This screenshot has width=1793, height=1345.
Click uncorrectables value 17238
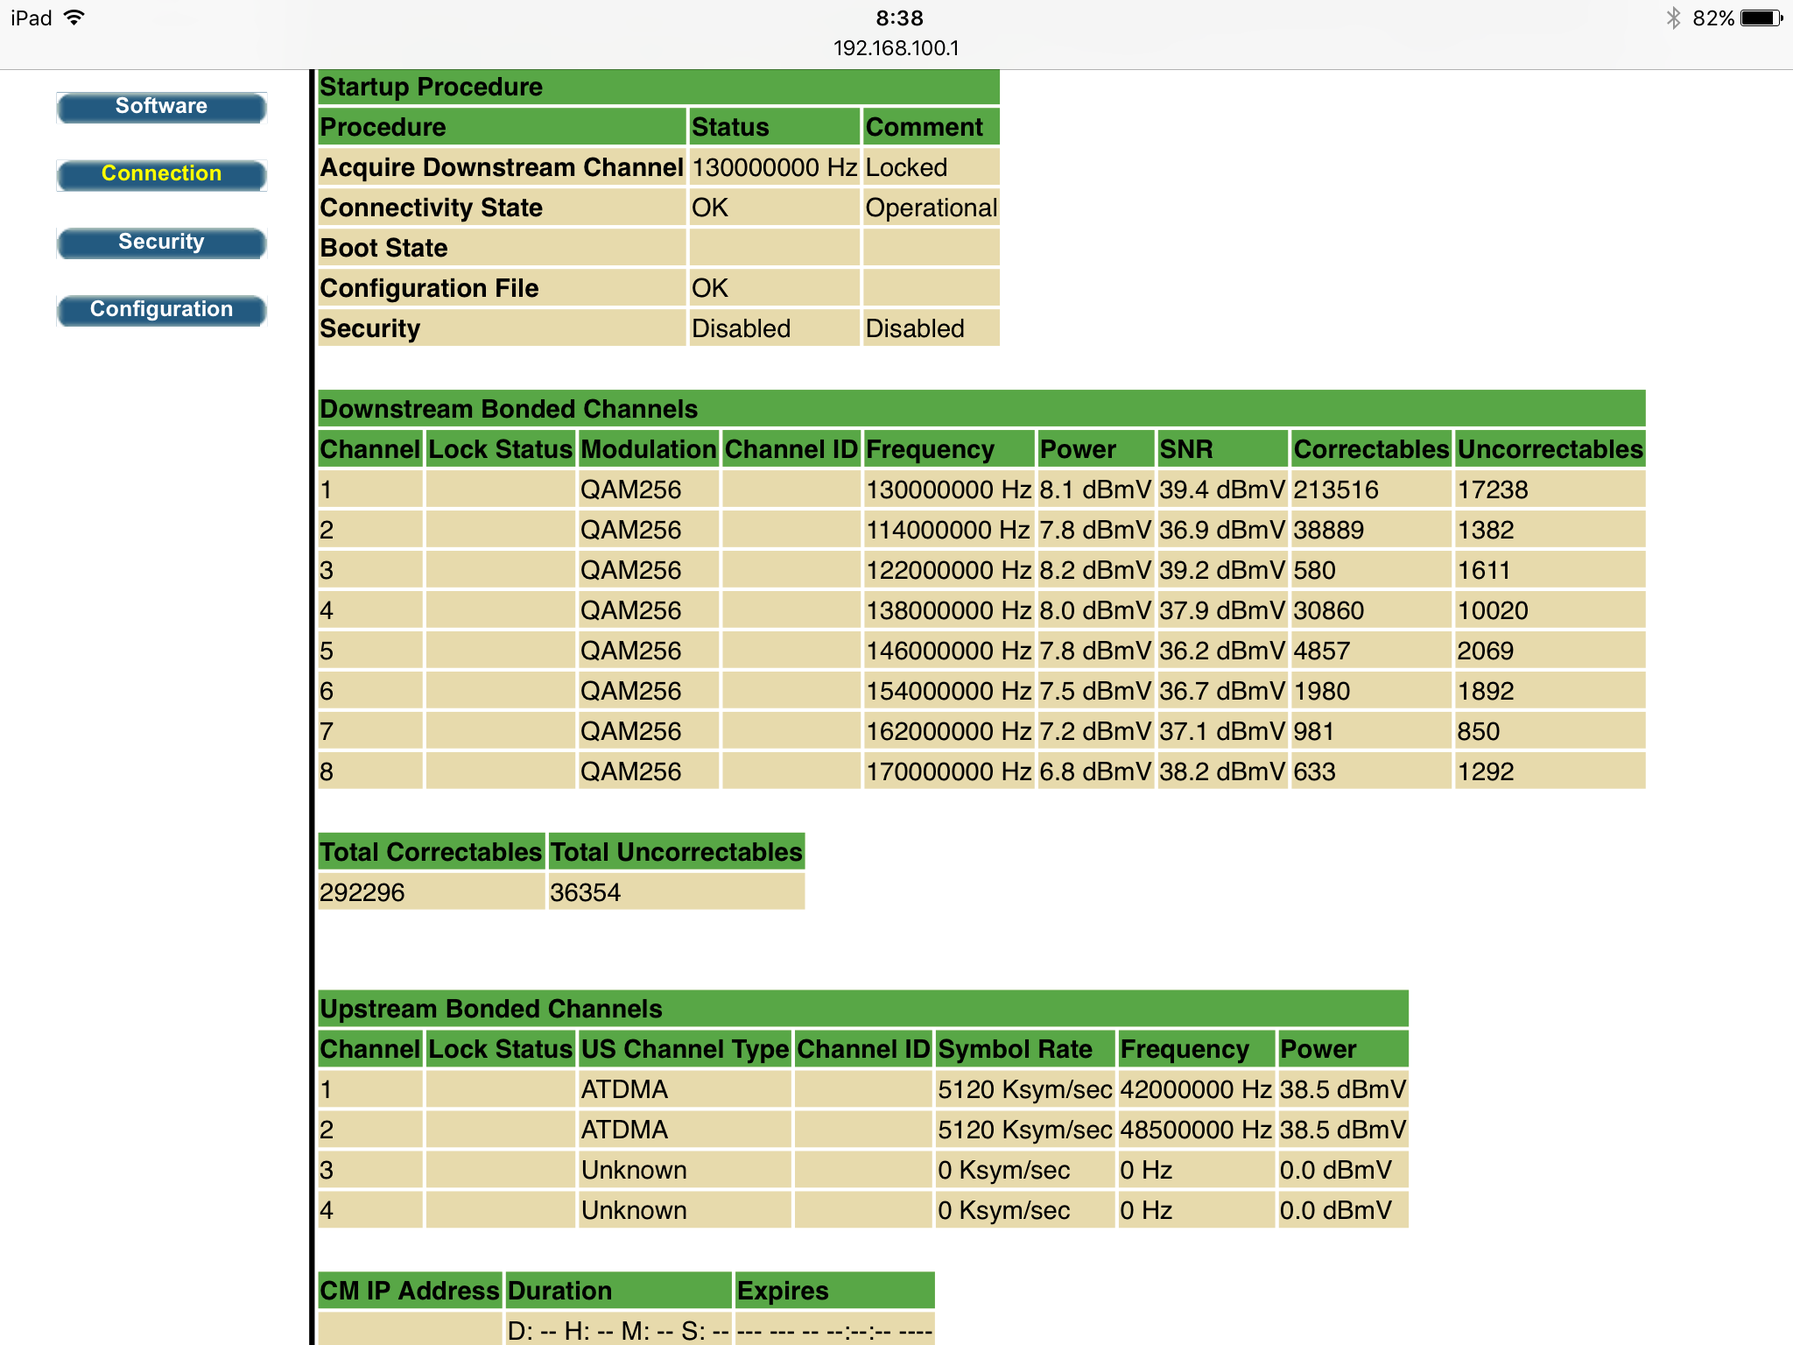1550,490
